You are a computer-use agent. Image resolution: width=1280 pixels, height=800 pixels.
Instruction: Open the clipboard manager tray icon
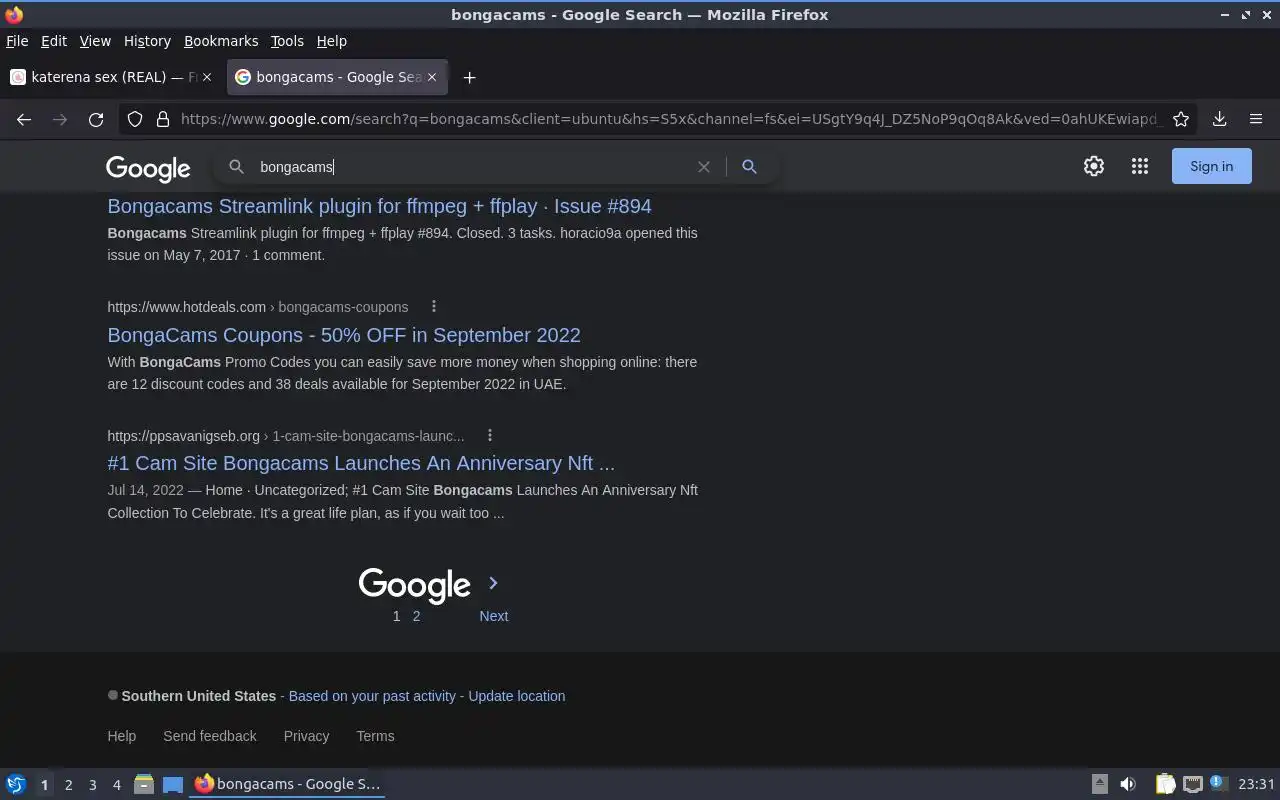pos(1165,784)
